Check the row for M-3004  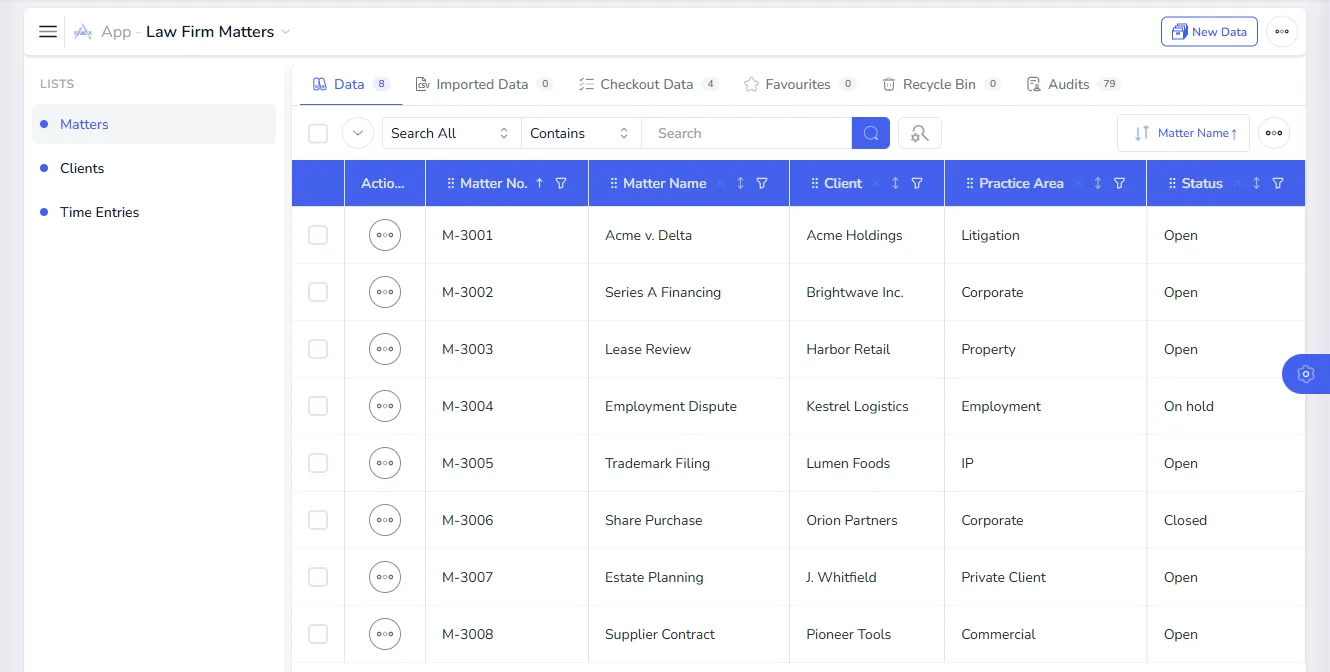318,406
